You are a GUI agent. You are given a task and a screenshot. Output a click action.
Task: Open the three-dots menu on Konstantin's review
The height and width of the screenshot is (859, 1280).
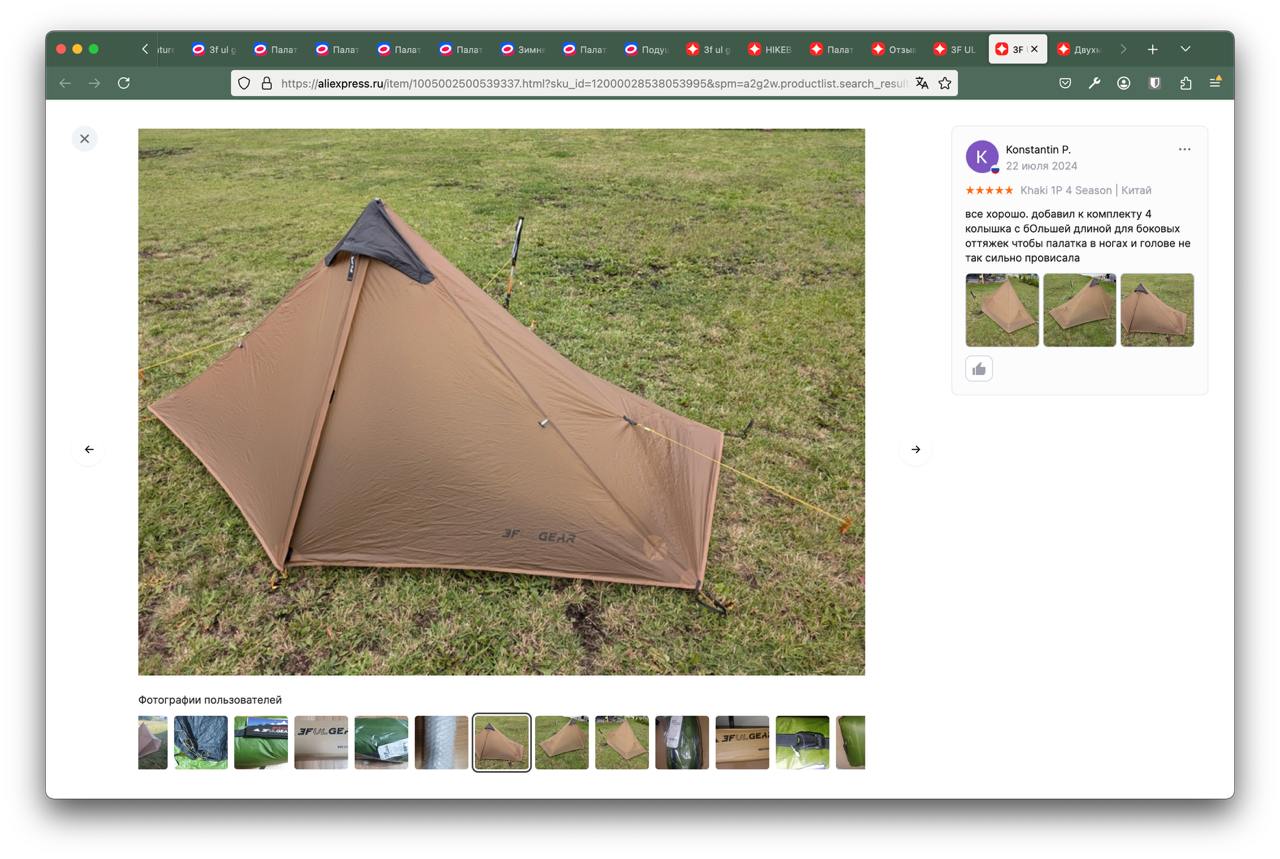1184,150
